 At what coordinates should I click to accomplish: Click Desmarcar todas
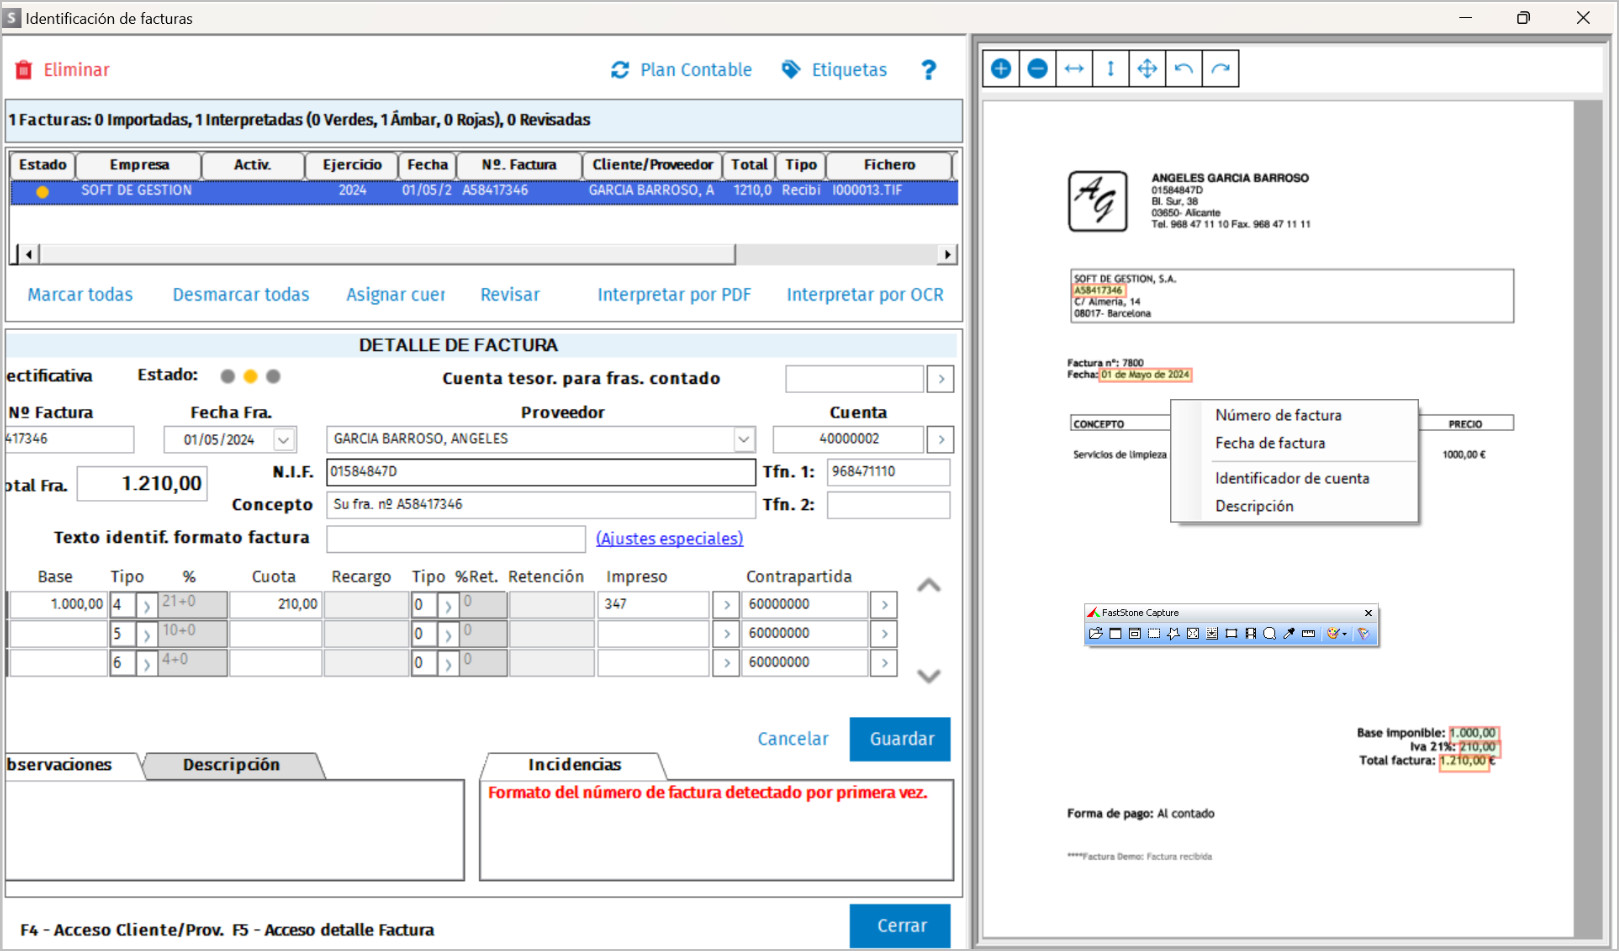point(241,295)
